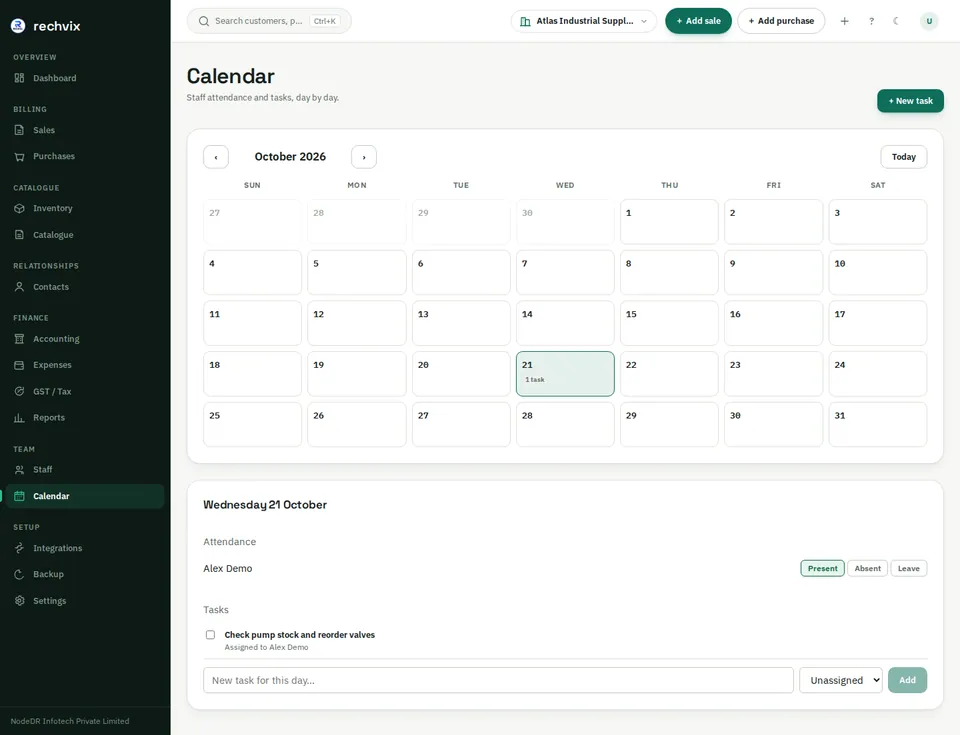960x735 pixels.
Task: Select October 1 calendar day
Action: (669, 222)
